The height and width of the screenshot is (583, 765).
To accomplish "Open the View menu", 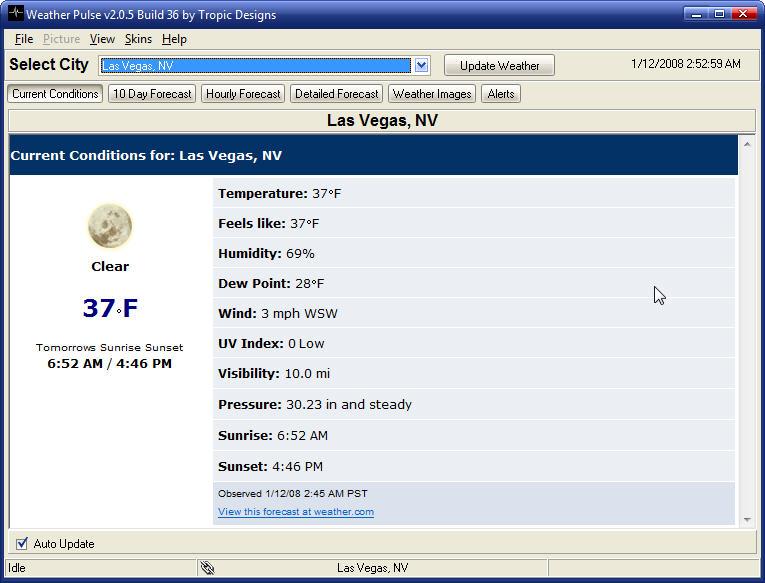I will tap(102, 39).
